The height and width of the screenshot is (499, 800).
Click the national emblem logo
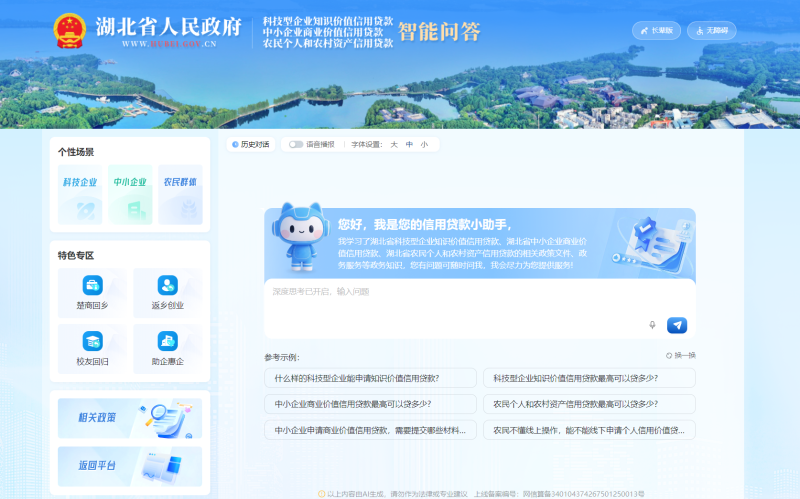[x=70, y=31]
